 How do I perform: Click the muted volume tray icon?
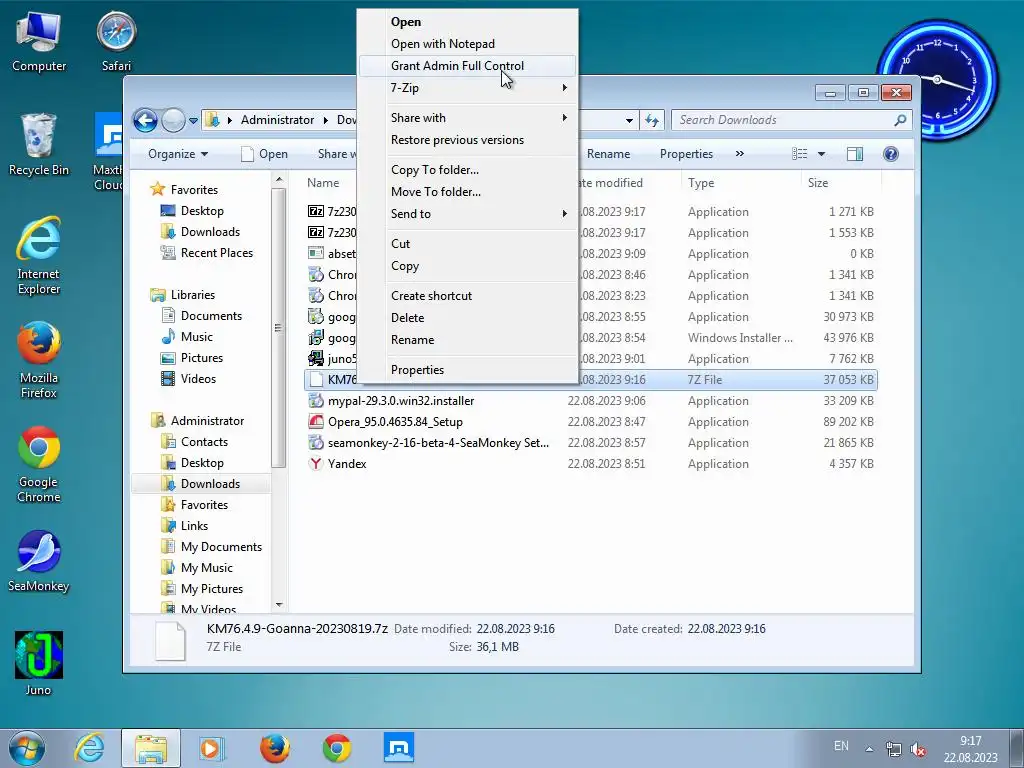click(x=918, y=750)
